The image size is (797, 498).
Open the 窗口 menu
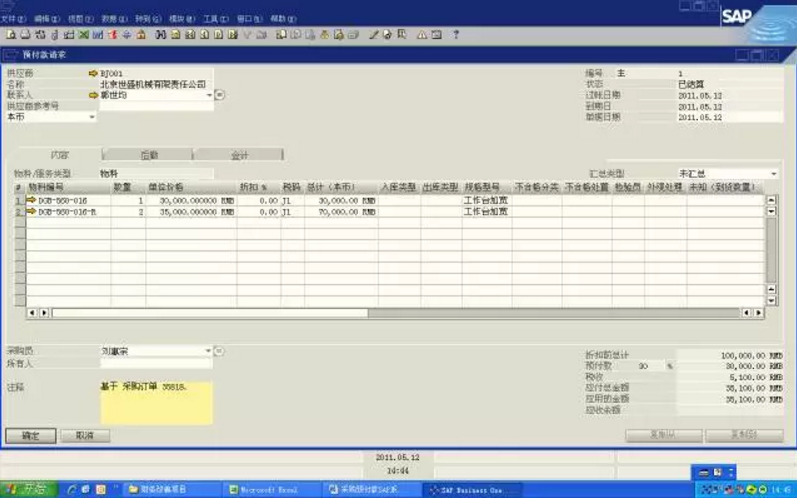click(x=250, y=19)
